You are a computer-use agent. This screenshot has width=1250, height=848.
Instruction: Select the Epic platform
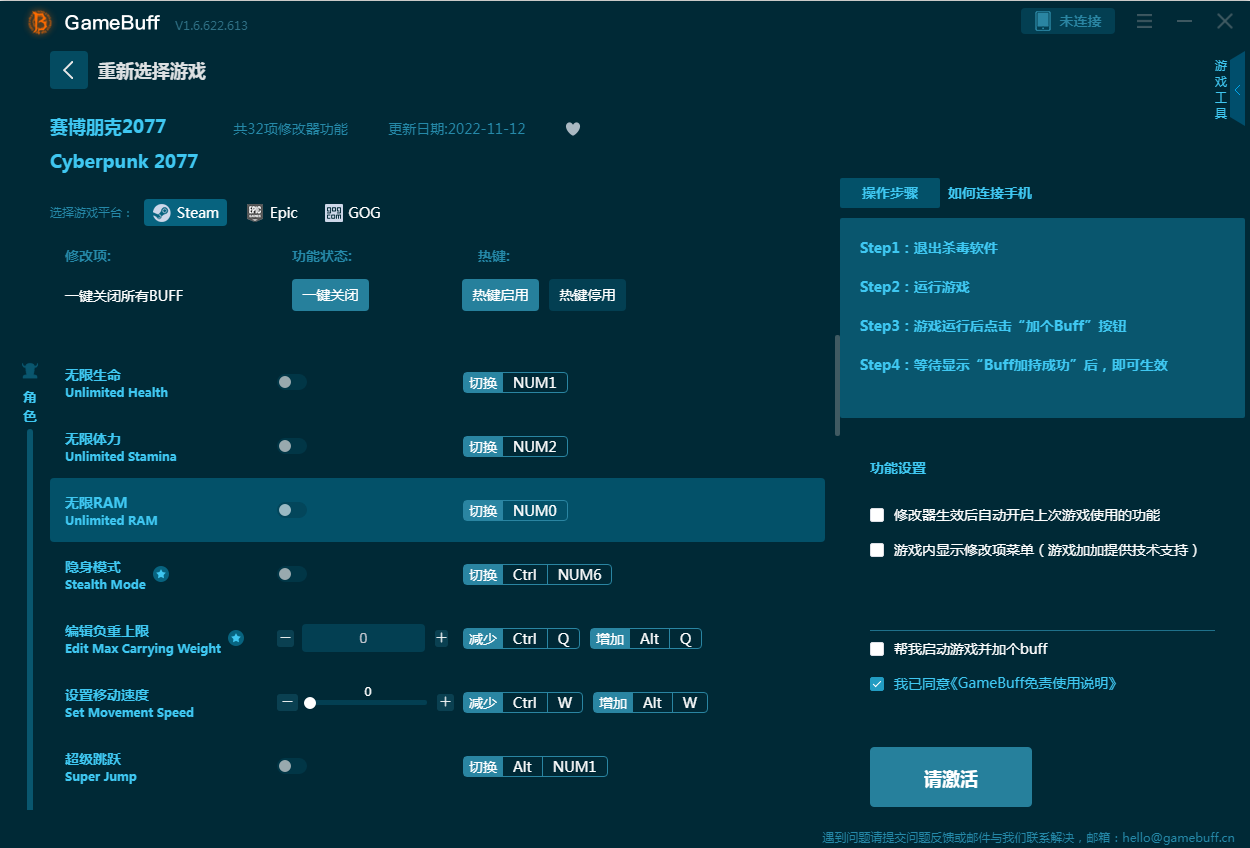click(272, 212)
